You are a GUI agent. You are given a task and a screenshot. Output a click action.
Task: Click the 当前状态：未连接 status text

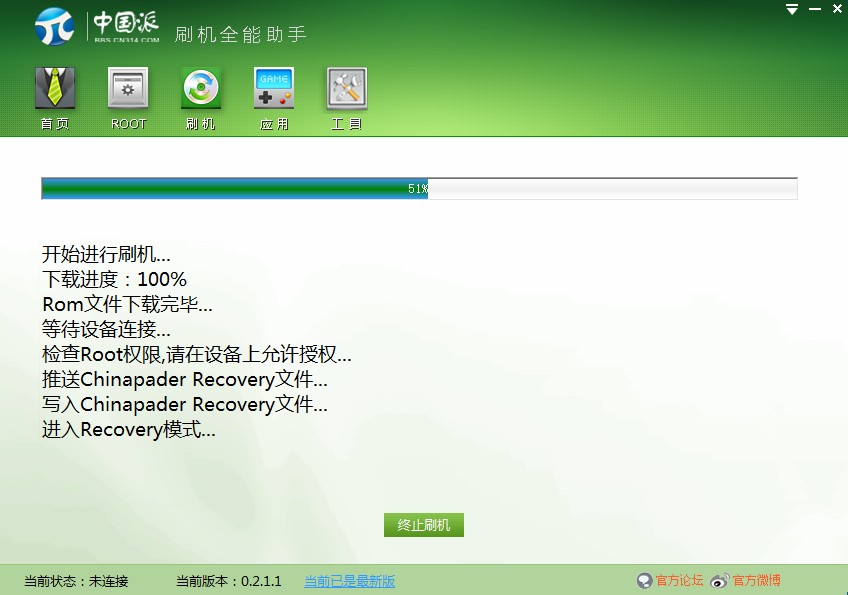76,581
